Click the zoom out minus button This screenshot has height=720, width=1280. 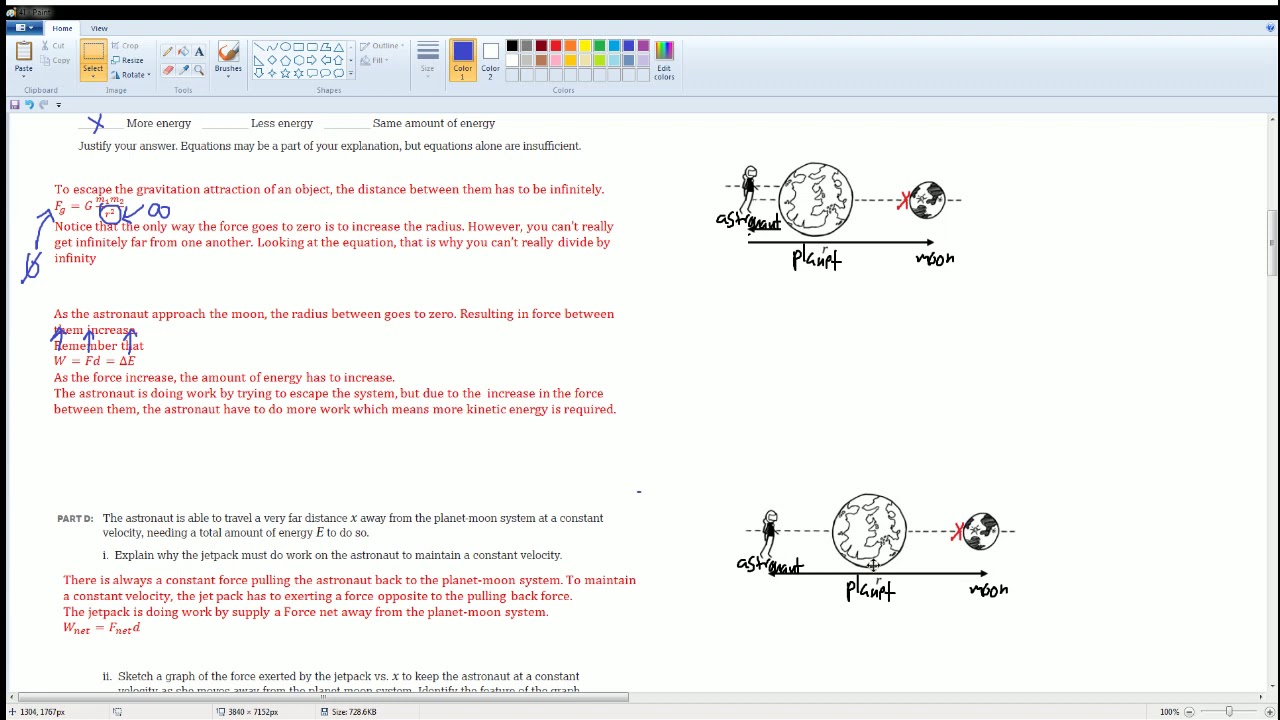click(x=1189, y=711)
